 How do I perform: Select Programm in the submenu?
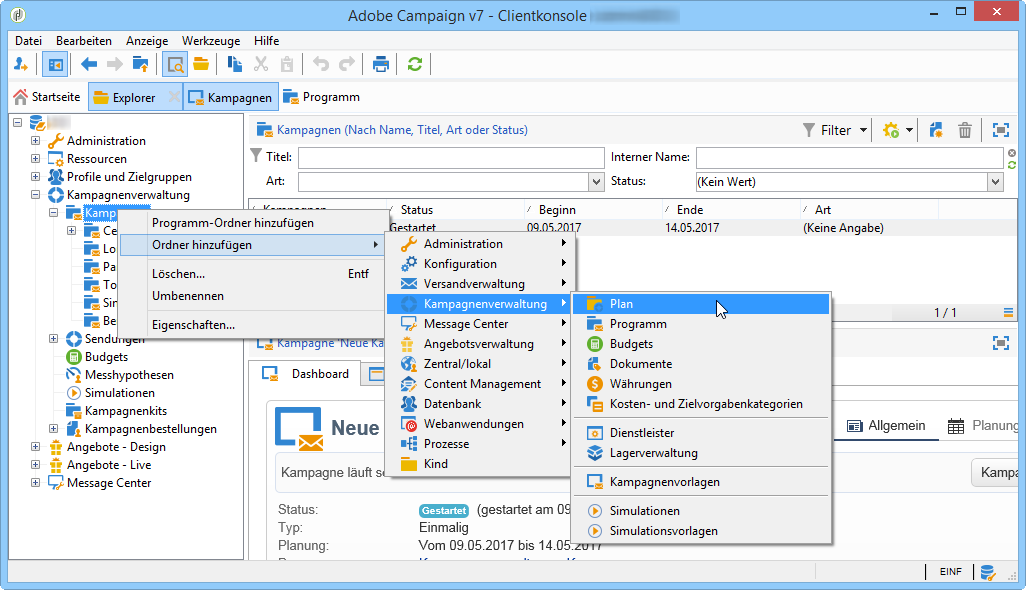[x=701, y=324]
